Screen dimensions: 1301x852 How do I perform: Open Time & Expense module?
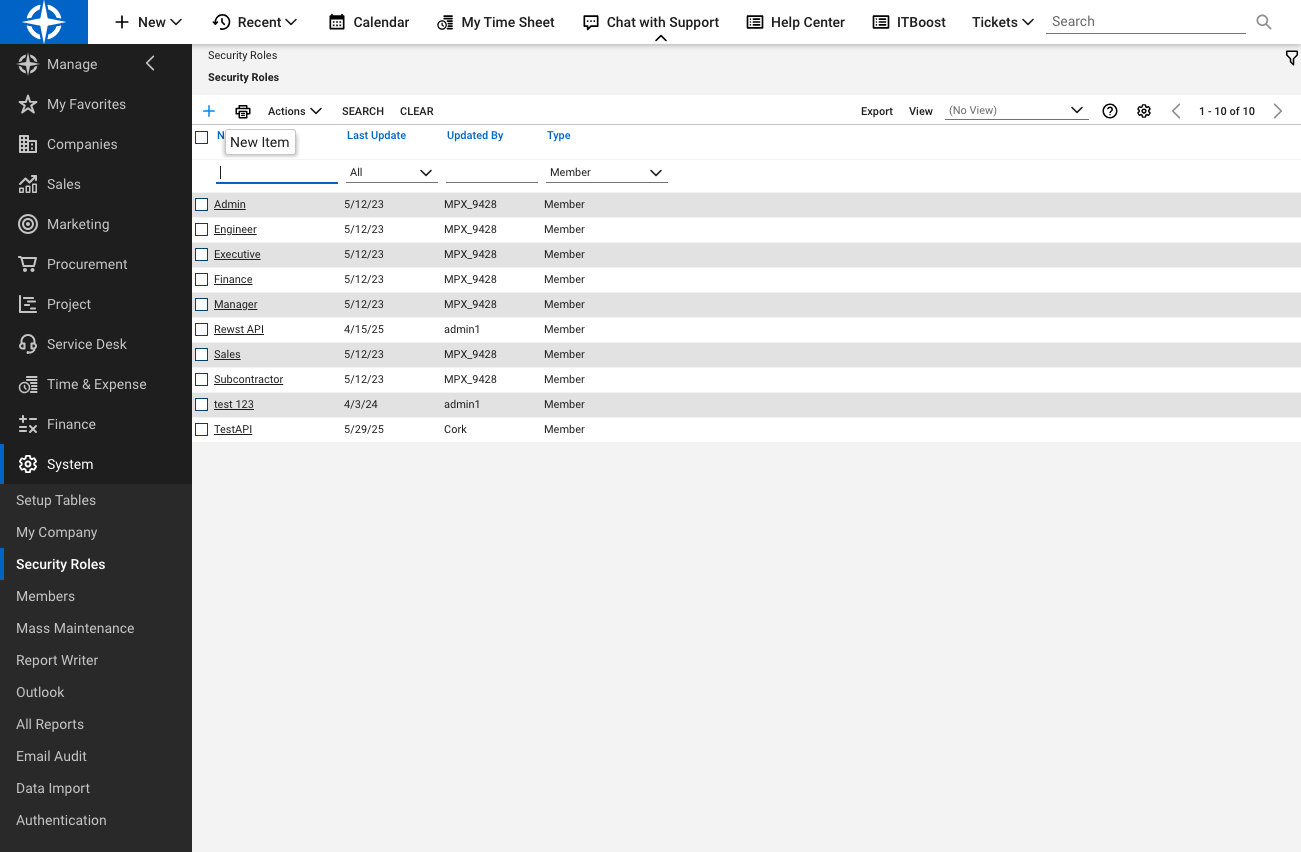coord(96,384)
